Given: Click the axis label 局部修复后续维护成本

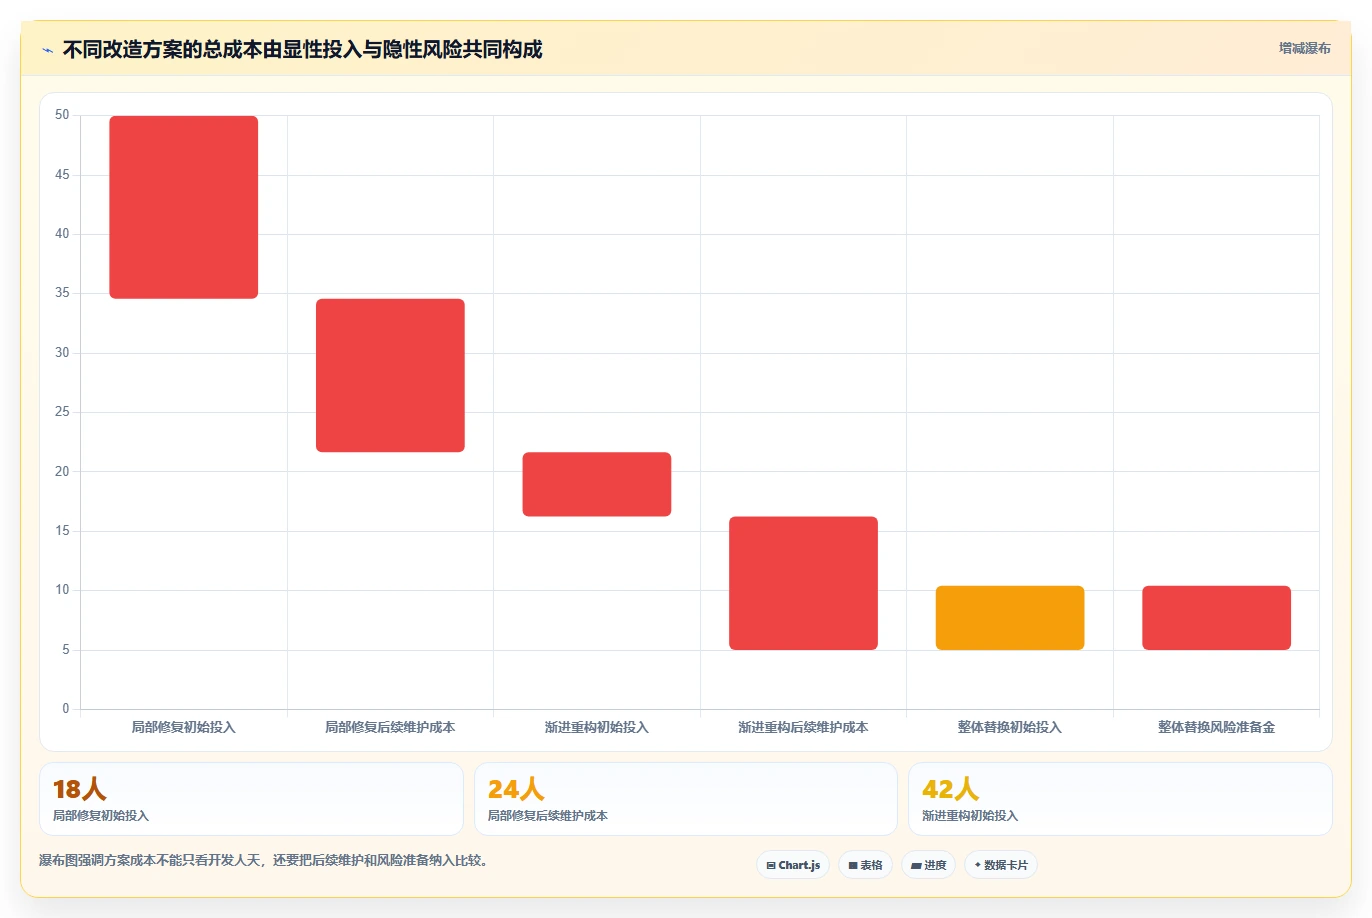Looking at the screenshot, I should [x=390, y=727].
